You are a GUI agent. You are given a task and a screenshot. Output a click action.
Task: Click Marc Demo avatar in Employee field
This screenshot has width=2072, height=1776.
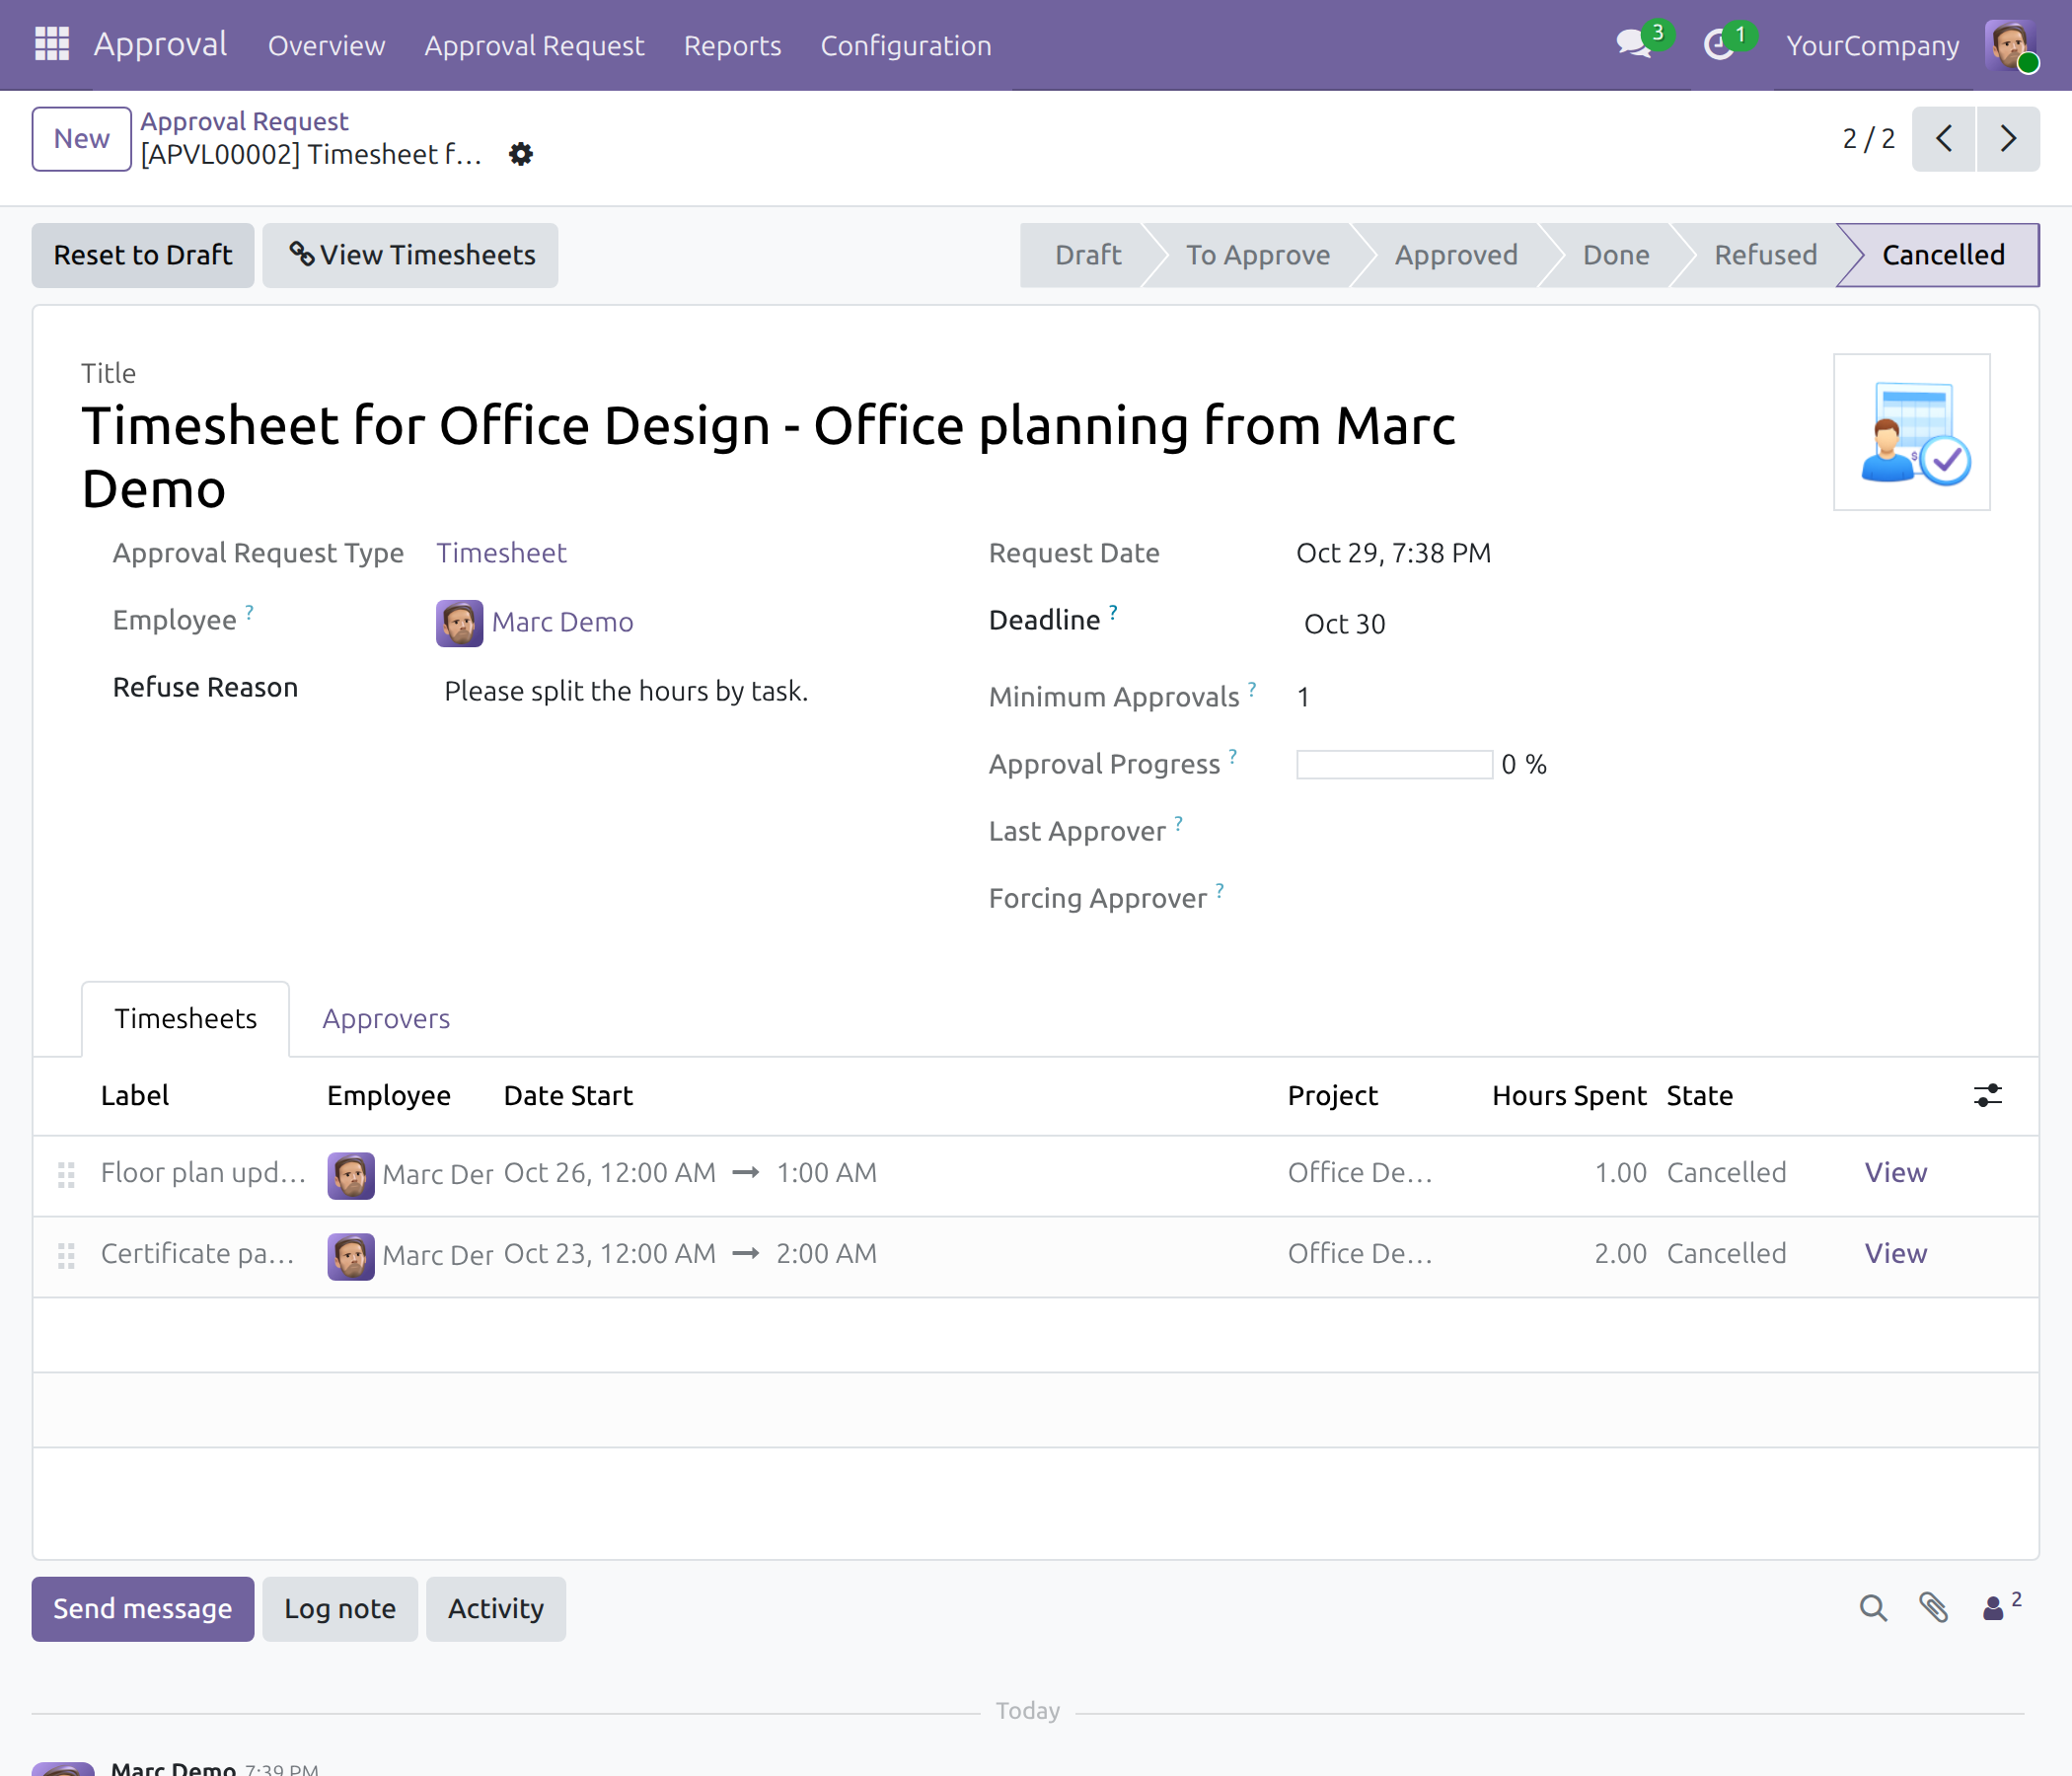pos(460,623)
